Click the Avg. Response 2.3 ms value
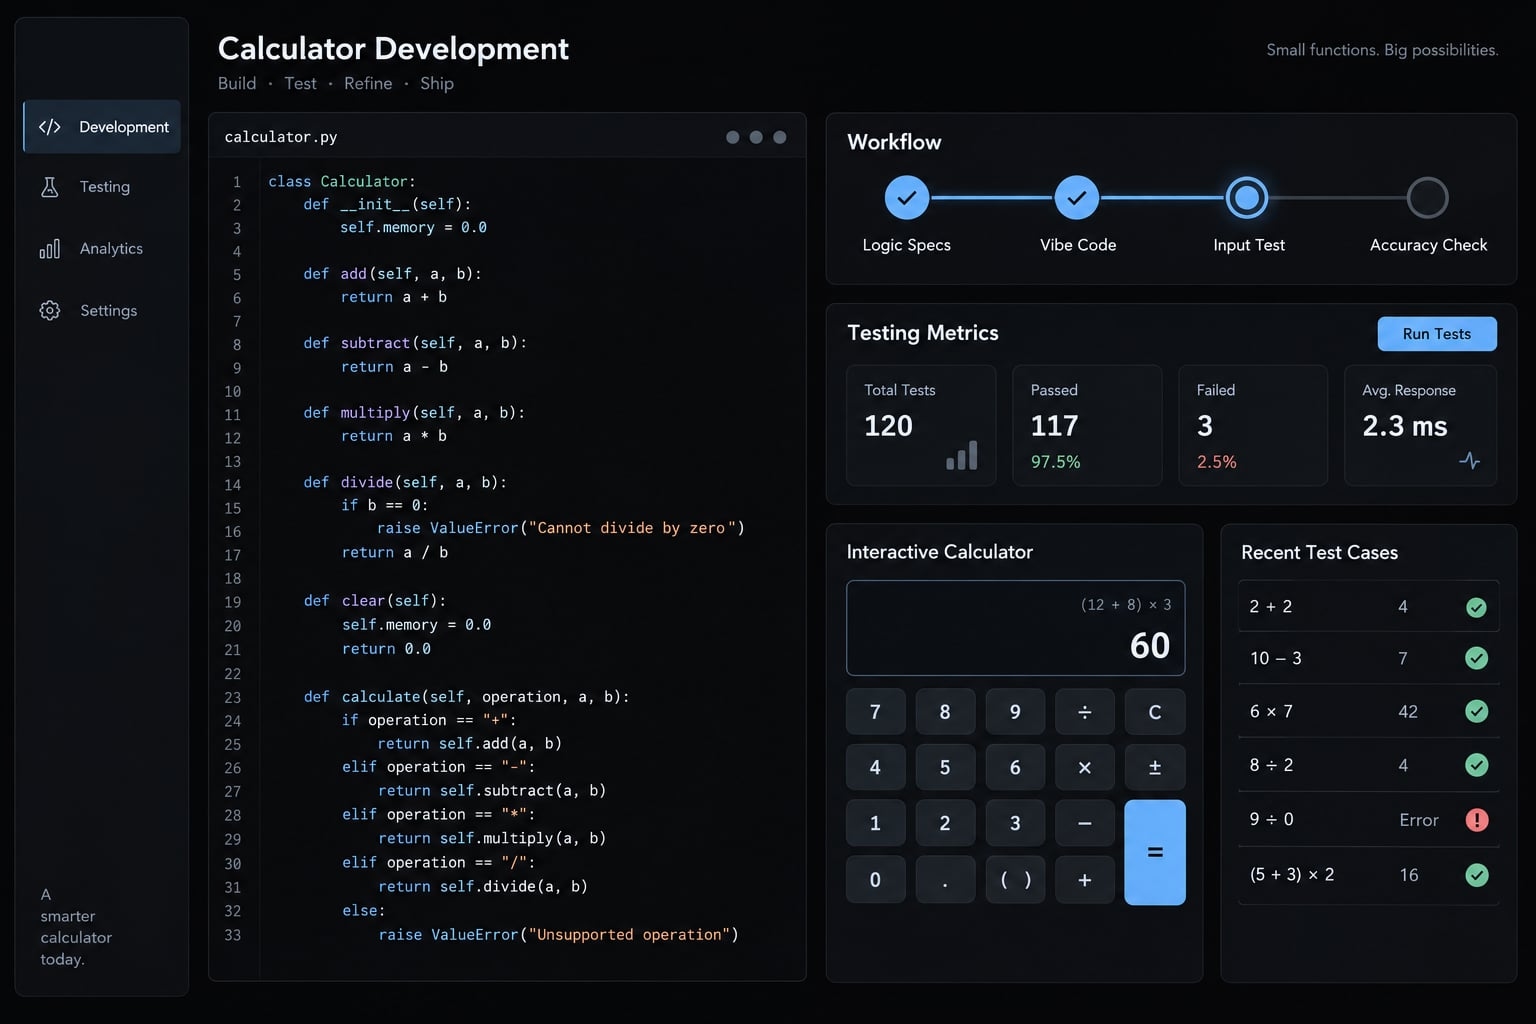Viewport: 1536px width, 1024px height. (x=1404, y=426)
